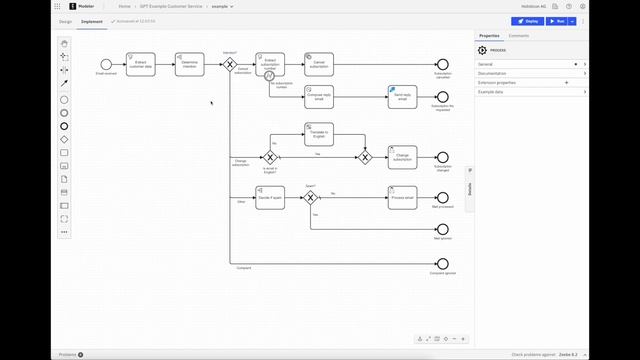
Task: Click the PROCESS gear icon in properties
Action: click(482, 50)
